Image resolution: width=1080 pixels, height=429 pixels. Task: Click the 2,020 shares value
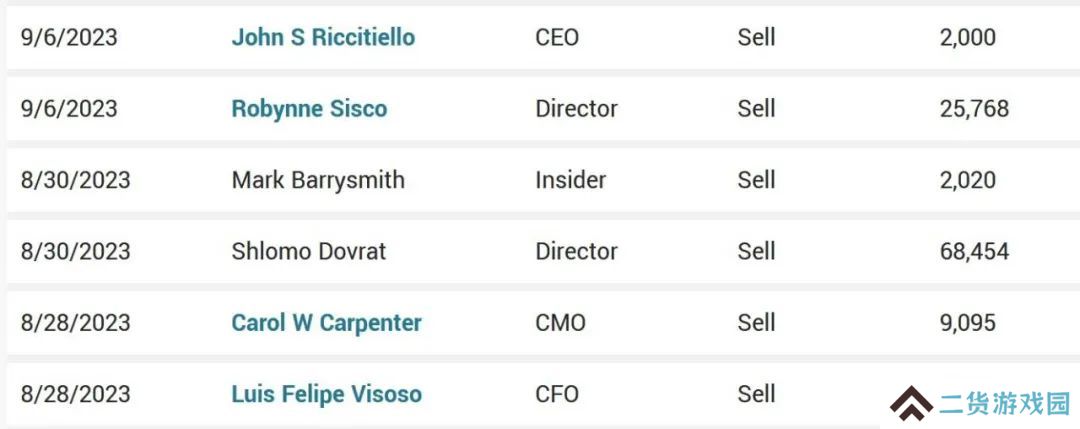(x=967, y=180)
